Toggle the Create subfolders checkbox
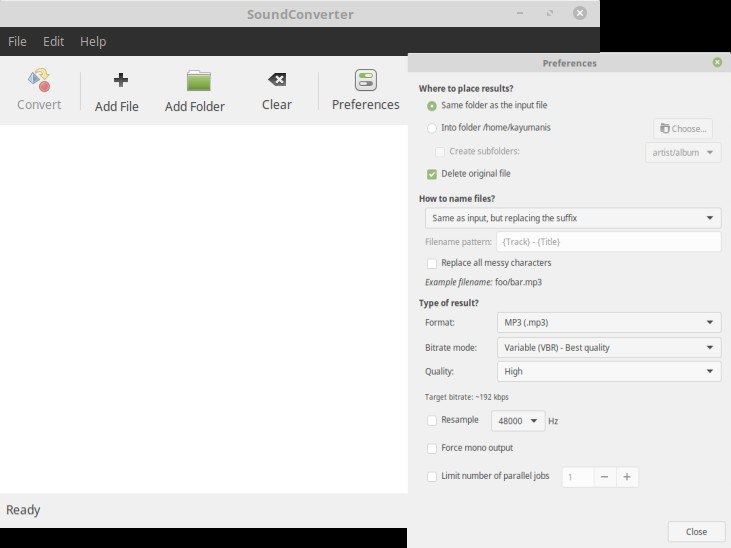731x548 pixels. tap(440, 152)
